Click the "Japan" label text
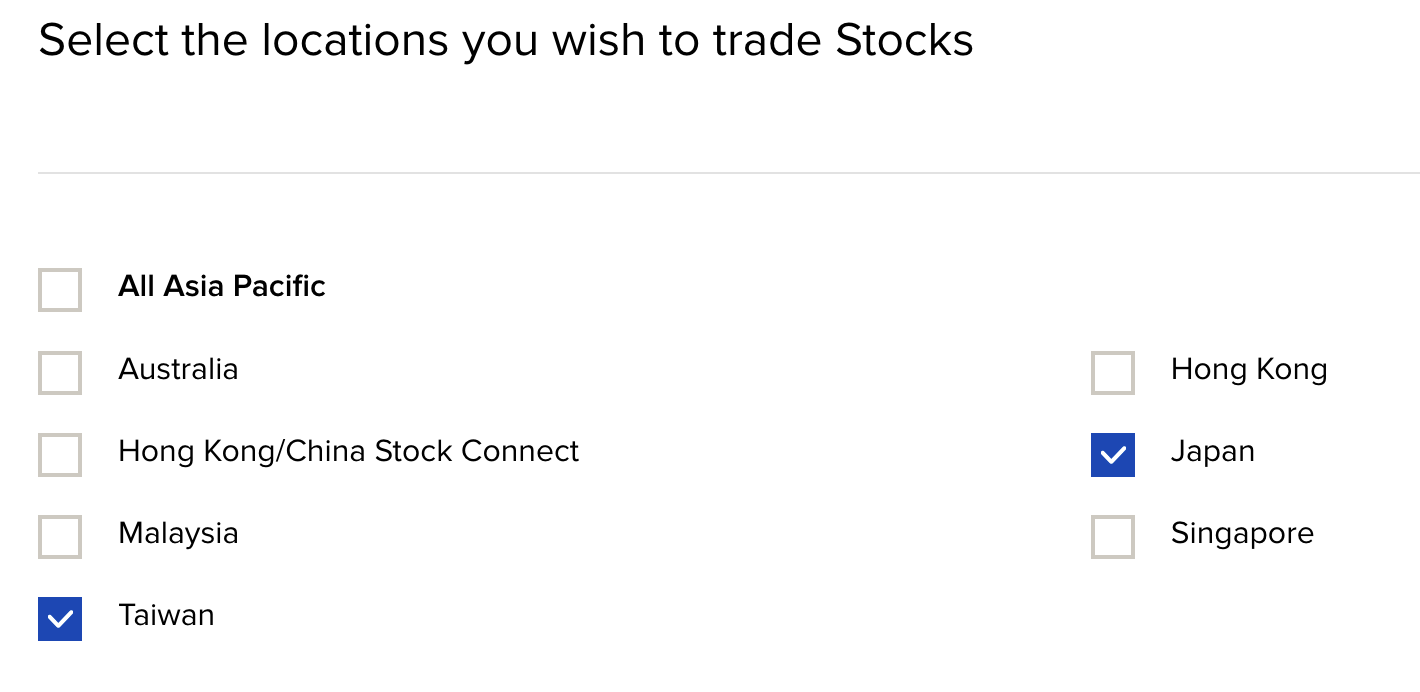Viewport: 1420px width, 692px height. [1213, 452]
